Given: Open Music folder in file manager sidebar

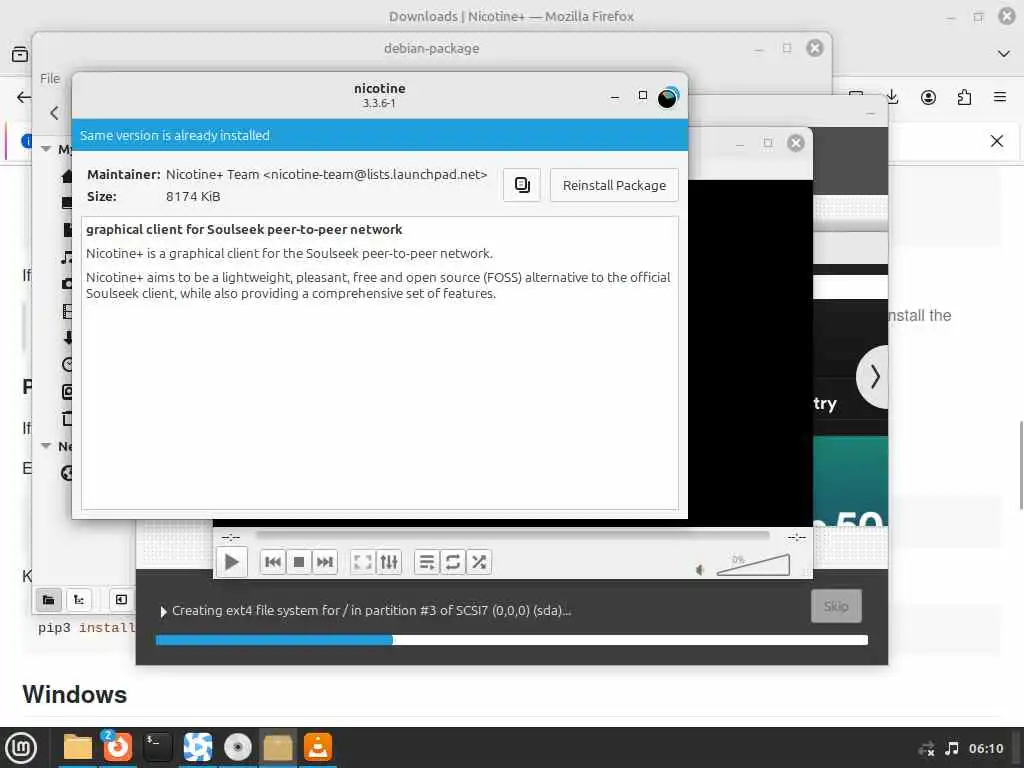Looking at the screenshot, I should (x=67, y=257).
